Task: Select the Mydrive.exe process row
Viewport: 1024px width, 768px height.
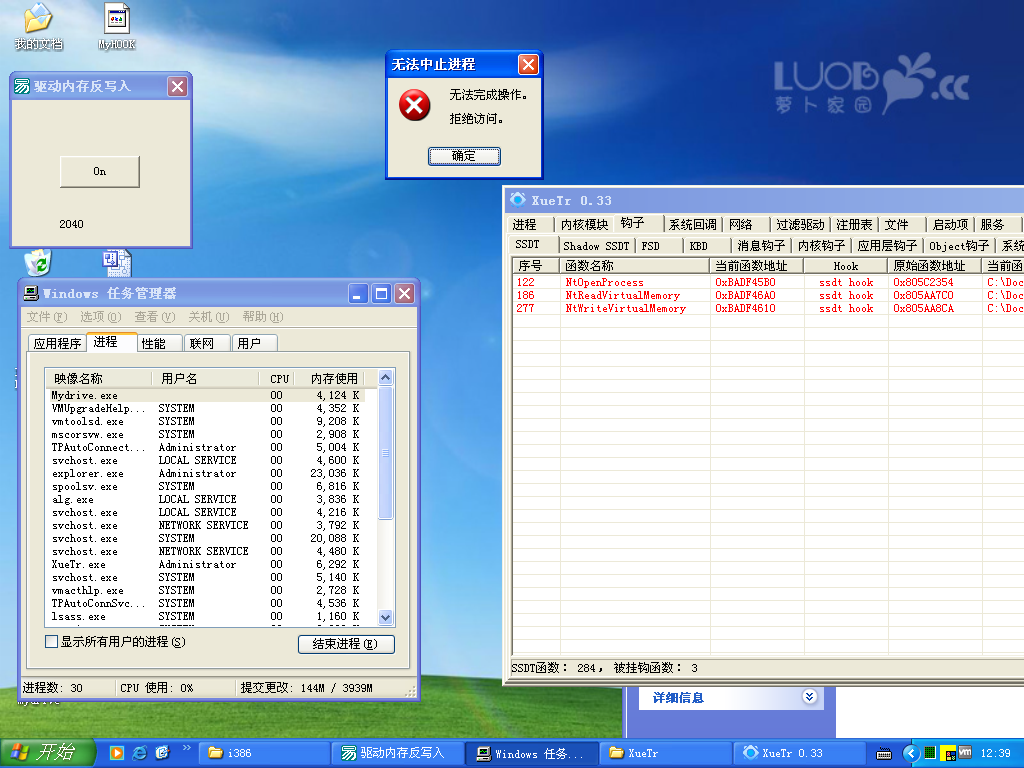Action: coord(207,395)
